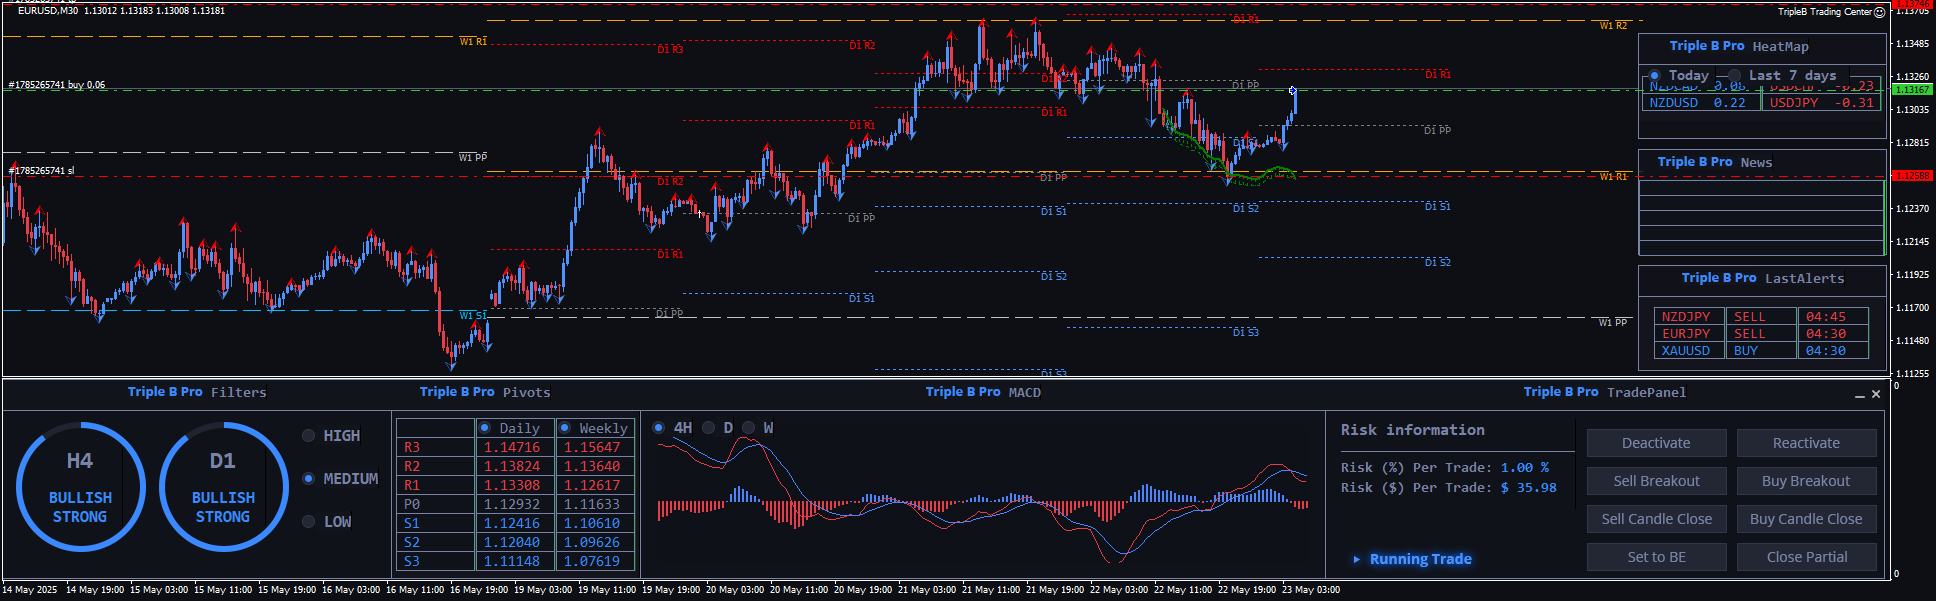The image size is (1936, 601).
Task: Click the Deactivate button
Action: [x=1656, y=443]
